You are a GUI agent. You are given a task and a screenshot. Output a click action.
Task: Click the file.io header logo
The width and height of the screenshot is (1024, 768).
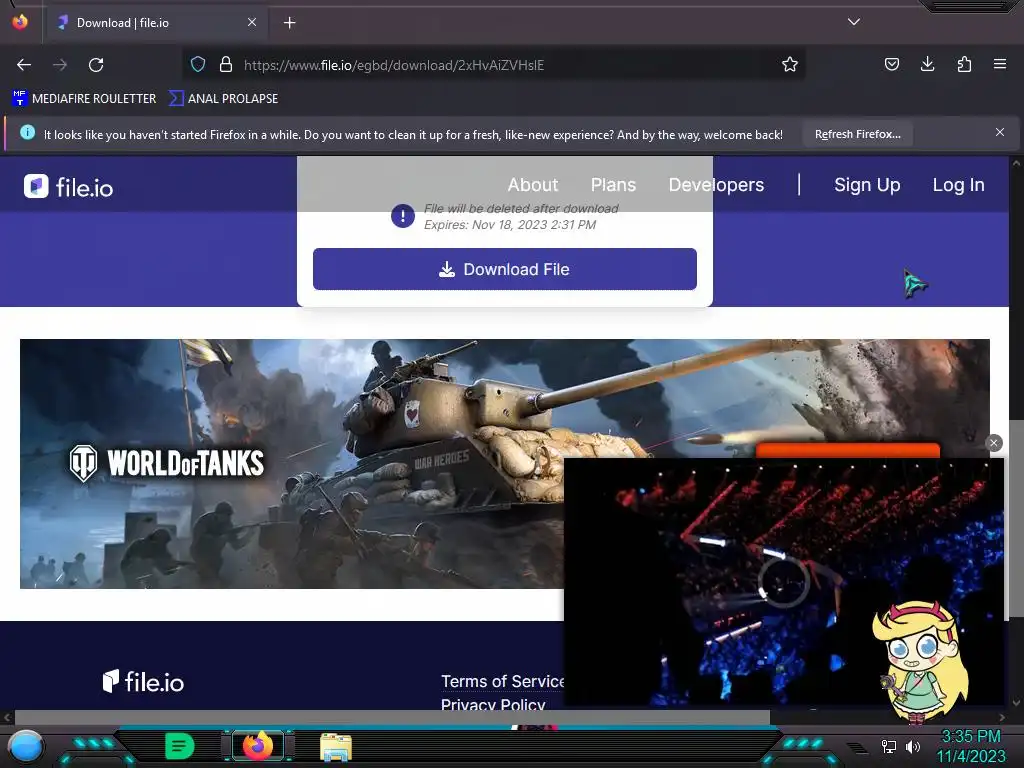point(69,187)
